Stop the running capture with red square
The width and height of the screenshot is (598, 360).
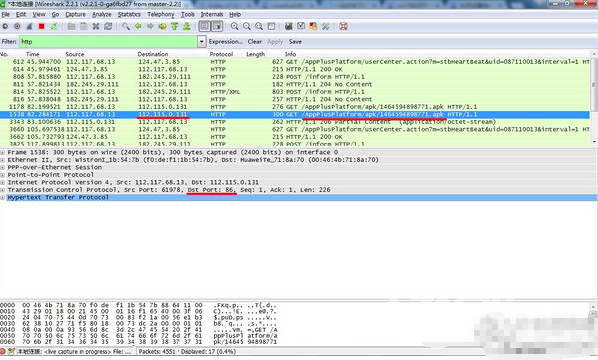(x=42, y=26)
